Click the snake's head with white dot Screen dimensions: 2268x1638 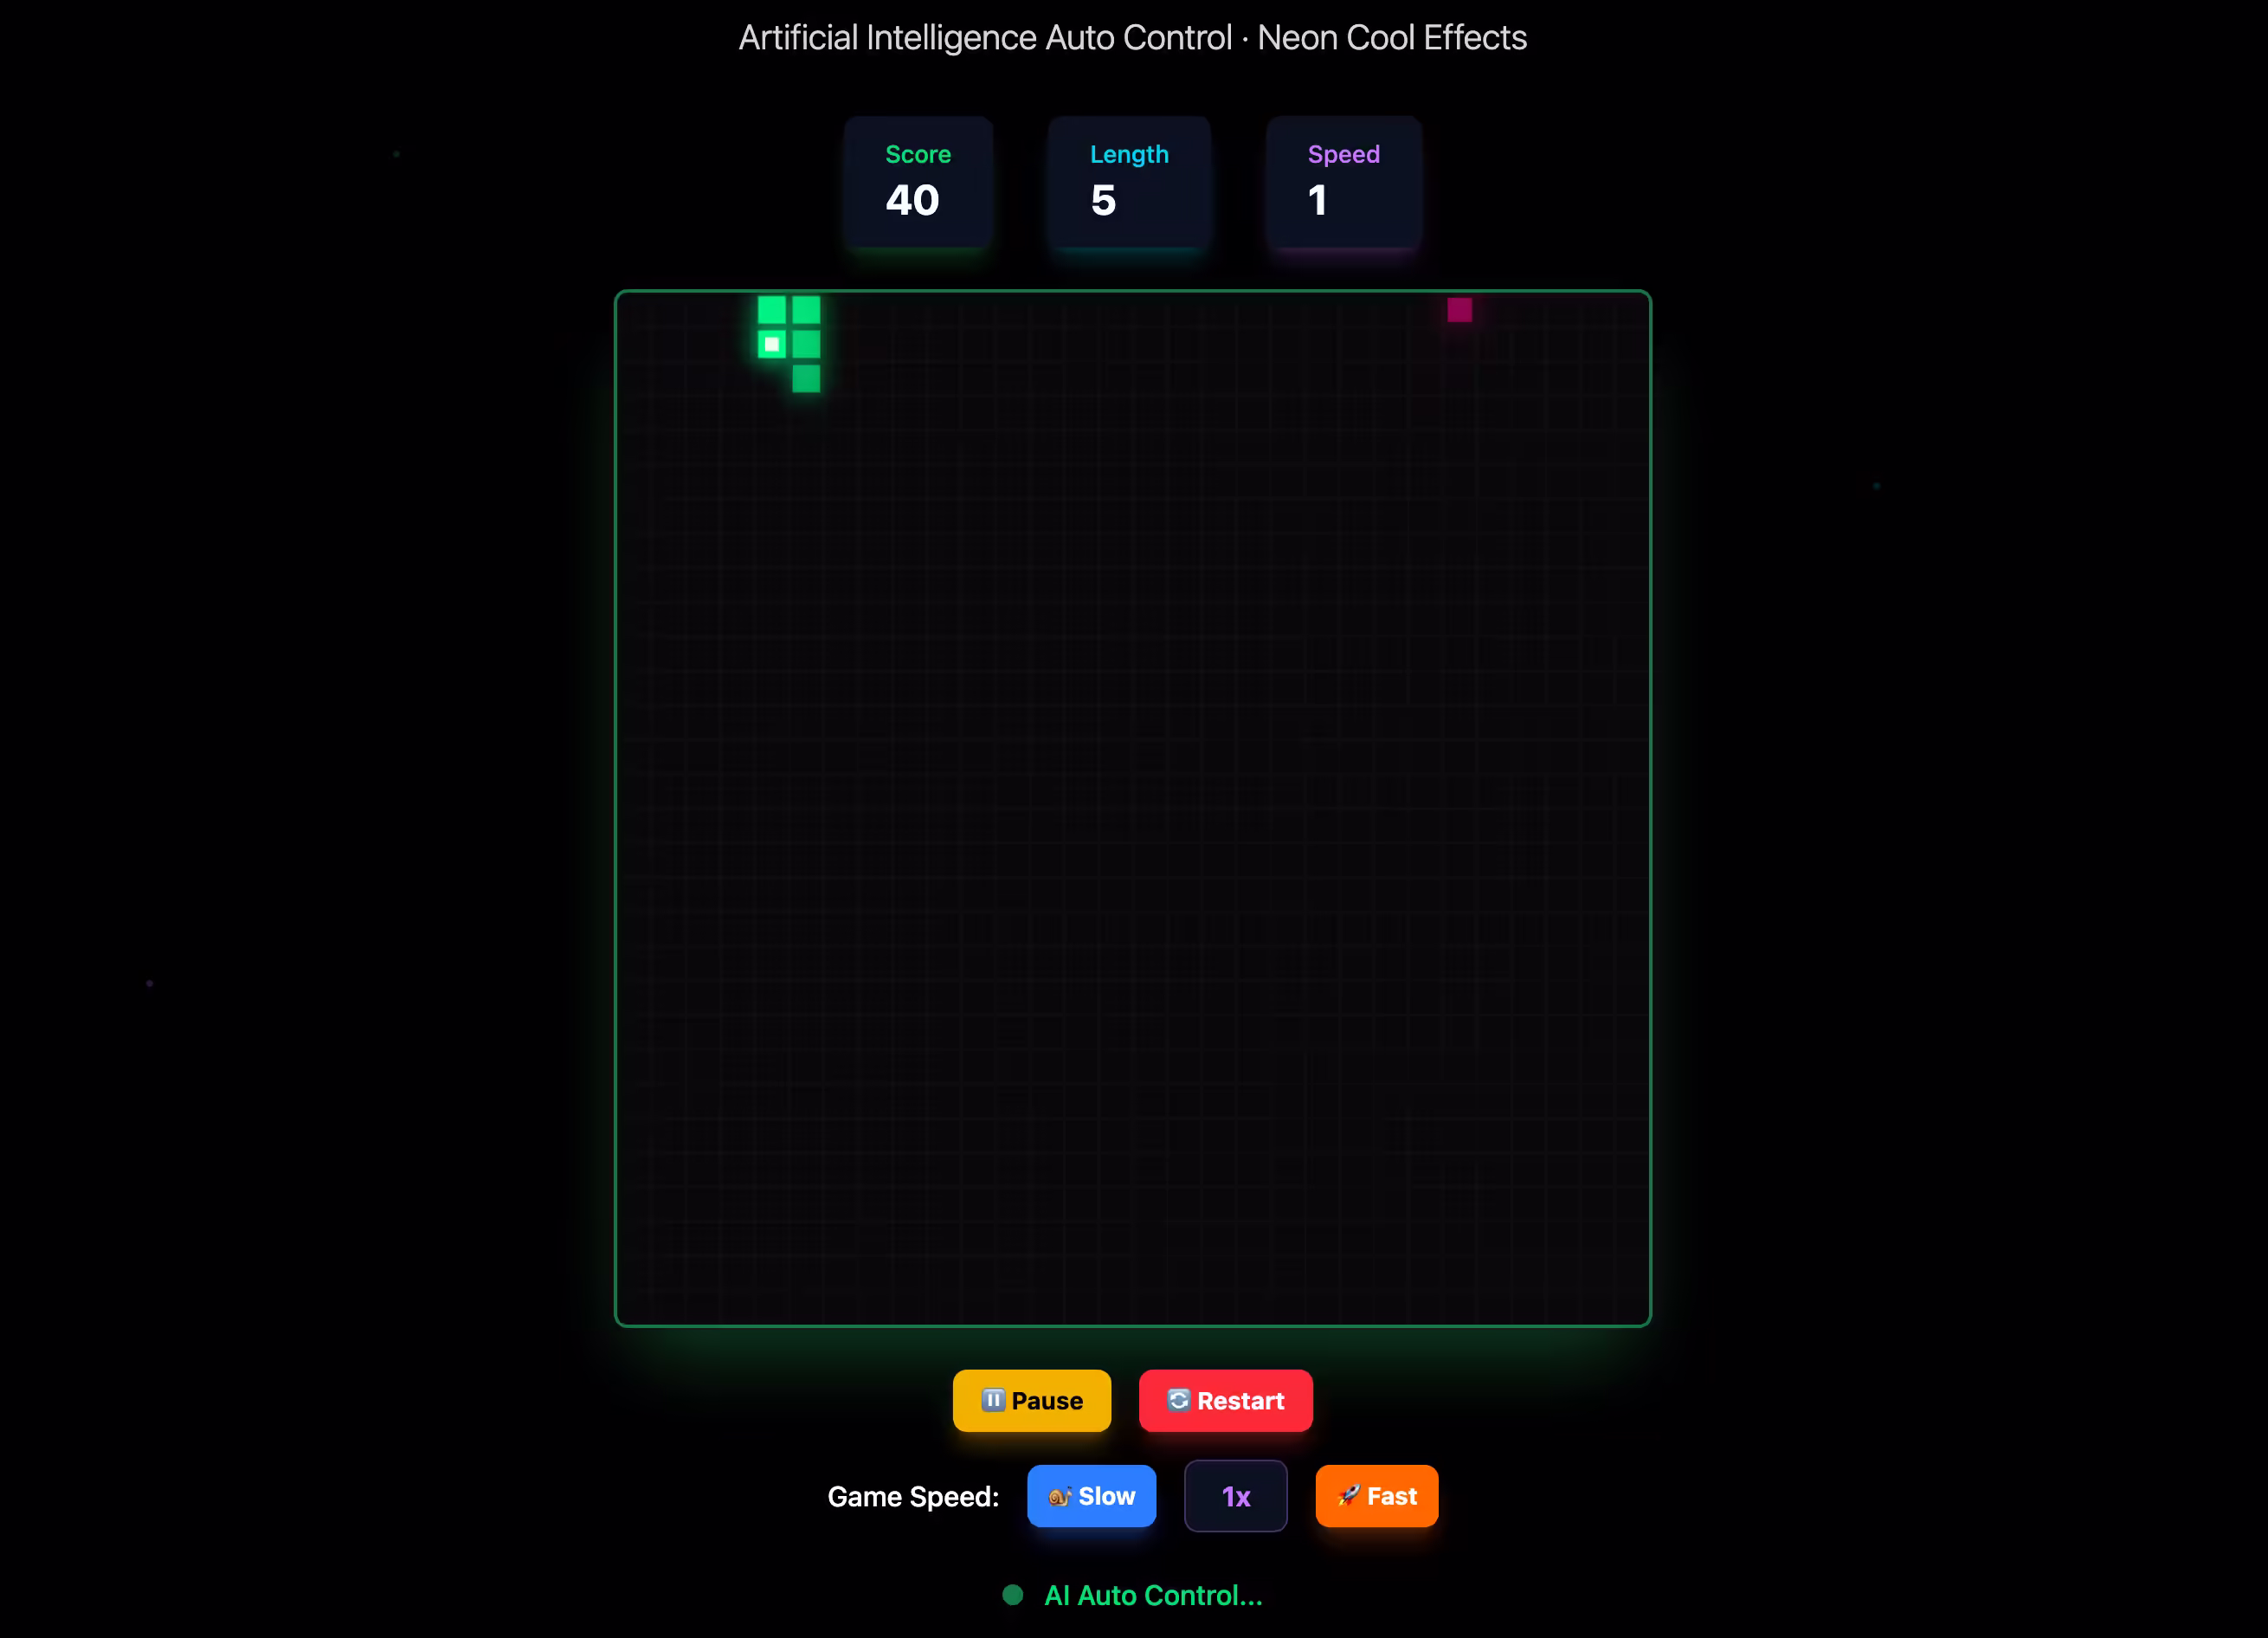(771, 345)
